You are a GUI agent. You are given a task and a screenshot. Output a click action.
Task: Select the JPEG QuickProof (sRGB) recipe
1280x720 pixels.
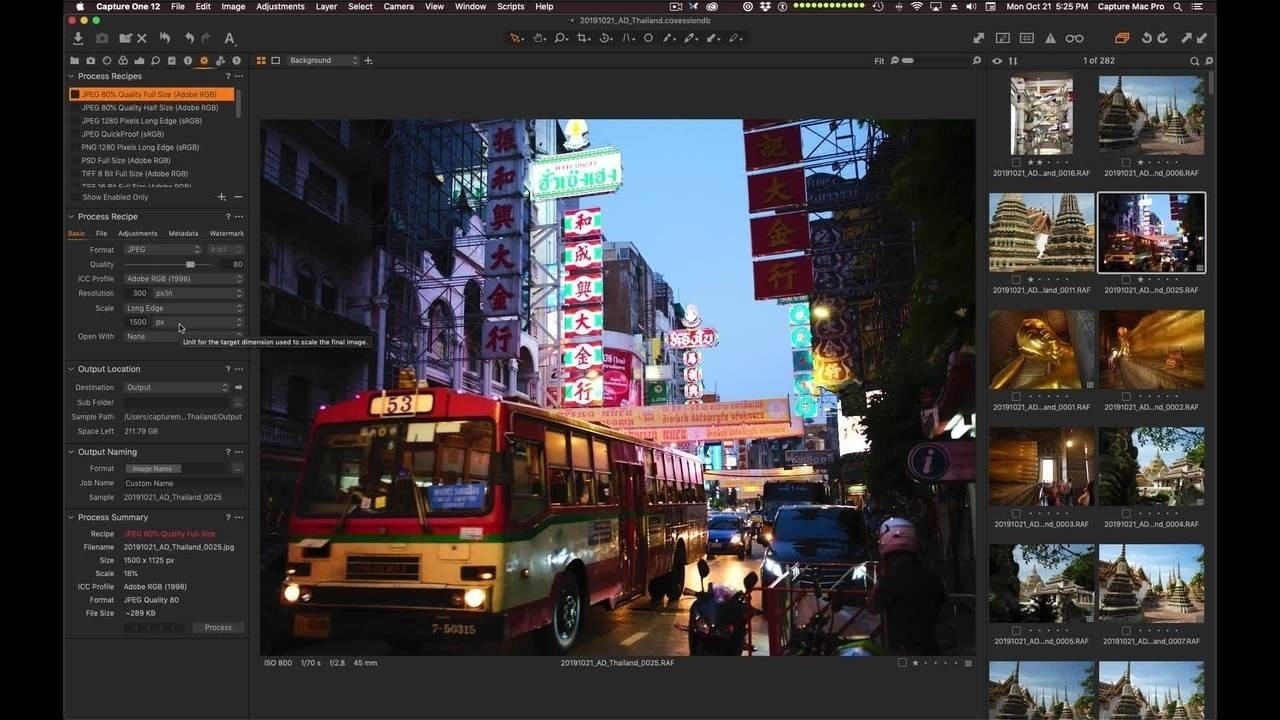tap(123, 134)
